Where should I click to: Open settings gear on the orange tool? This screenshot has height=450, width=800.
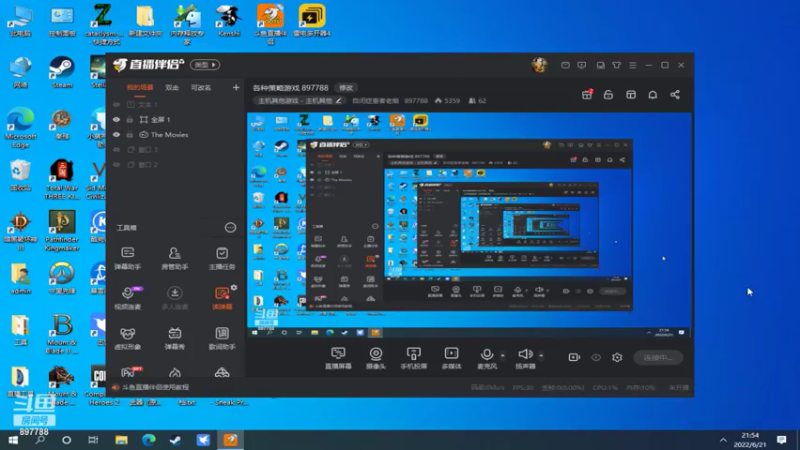[x=234, y=288]
